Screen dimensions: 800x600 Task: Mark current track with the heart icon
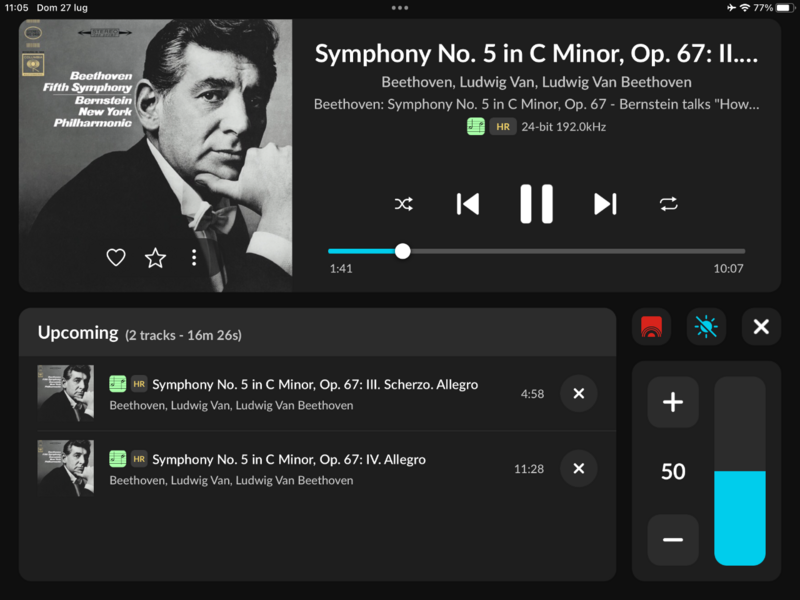pos(116,258)
